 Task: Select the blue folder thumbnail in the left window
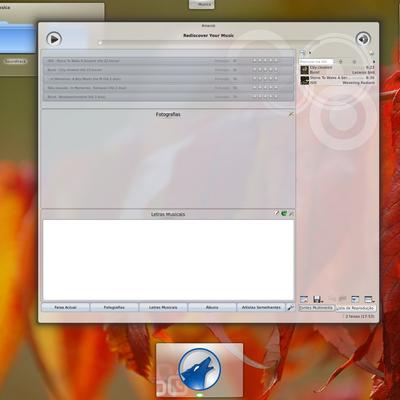pos(17,37)
